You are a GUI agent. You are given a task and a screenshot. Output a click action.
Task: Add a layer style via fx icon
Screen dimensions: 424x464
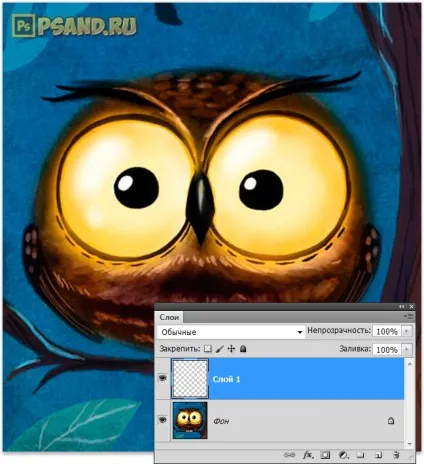308,455
